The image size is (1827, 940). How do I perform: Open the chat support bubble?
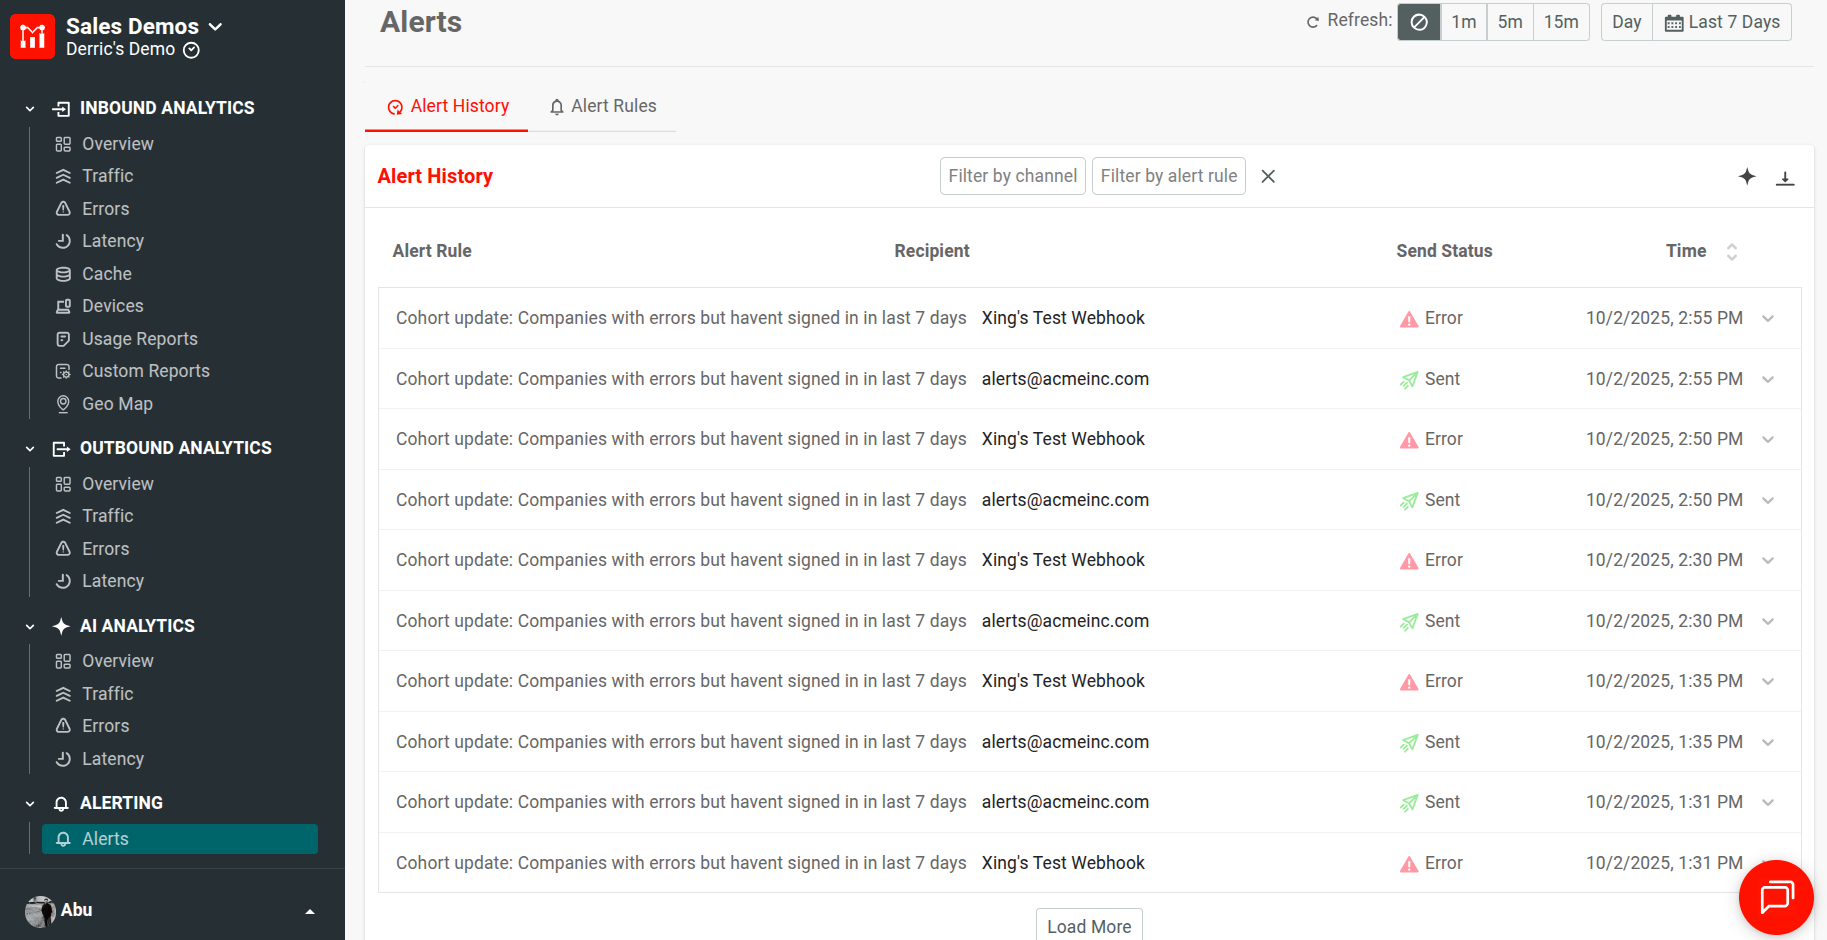pyautogui.click(x=1775, y=897)
